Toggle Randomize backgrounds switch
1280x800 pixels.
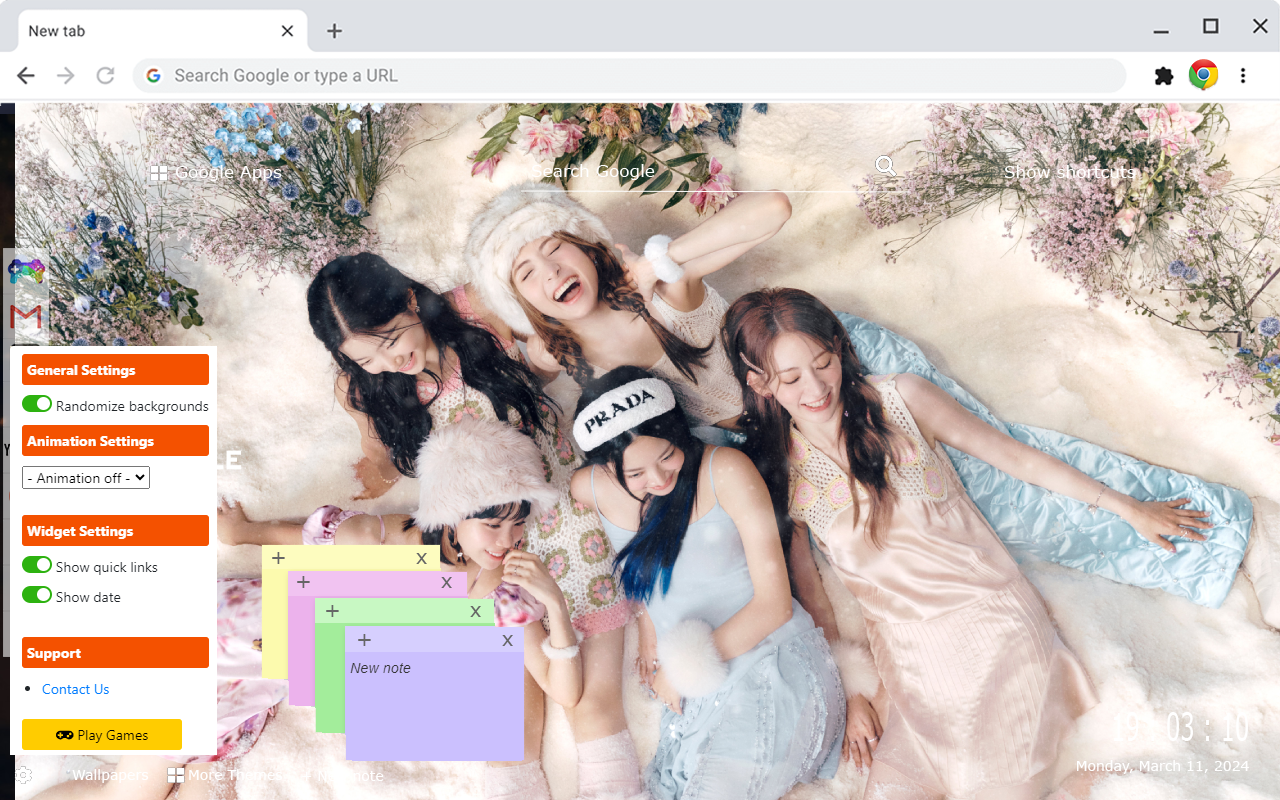tap(37, 404)
